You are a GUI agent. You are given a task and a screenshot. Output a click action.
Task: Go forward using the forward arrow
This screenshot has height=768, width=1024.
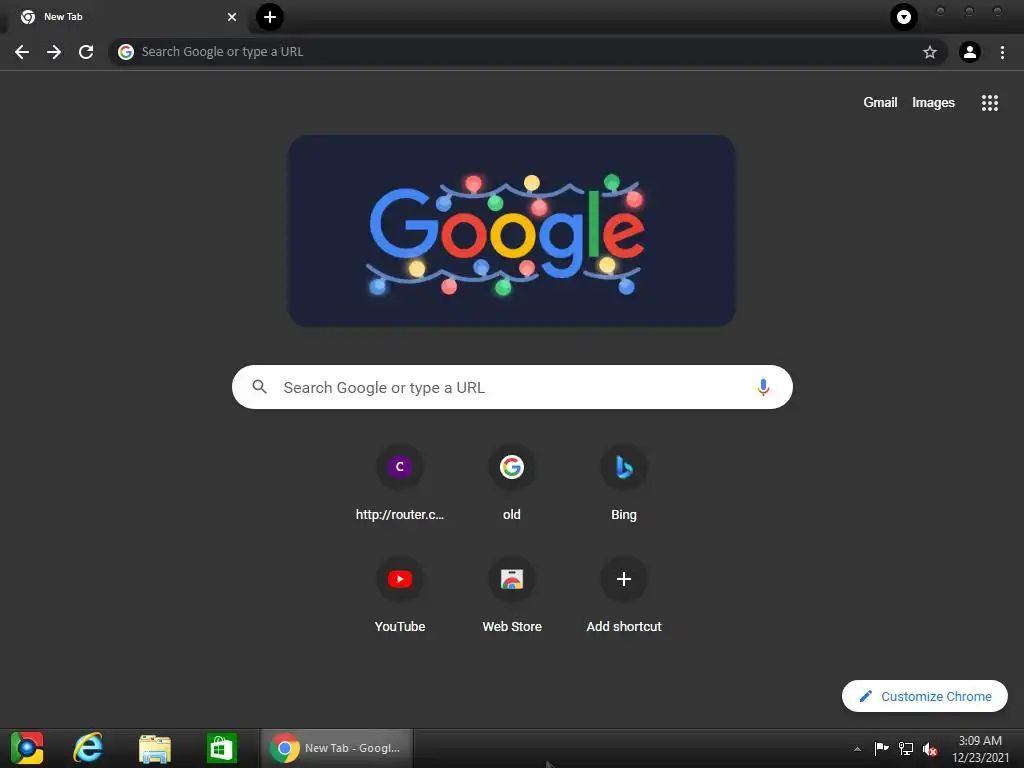(54, 52)
